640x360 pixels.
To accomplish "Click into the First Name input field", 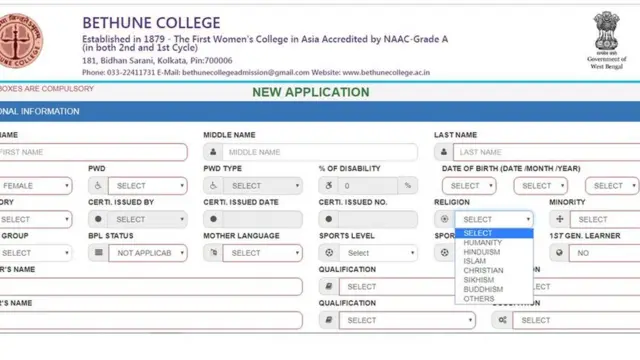I will (93, 152).
